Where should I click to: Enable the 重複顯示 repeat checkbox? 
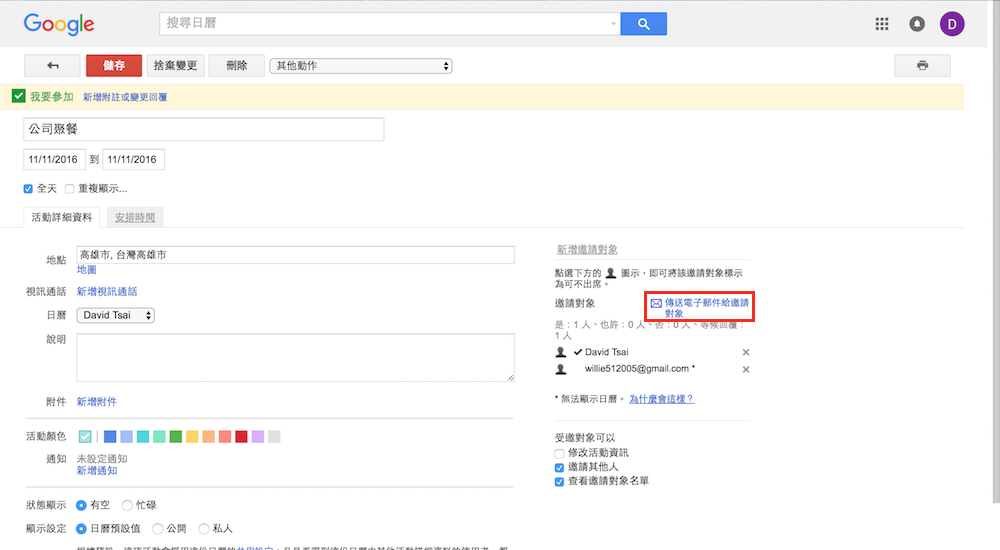pyautogui.click(x=70, y=188)
